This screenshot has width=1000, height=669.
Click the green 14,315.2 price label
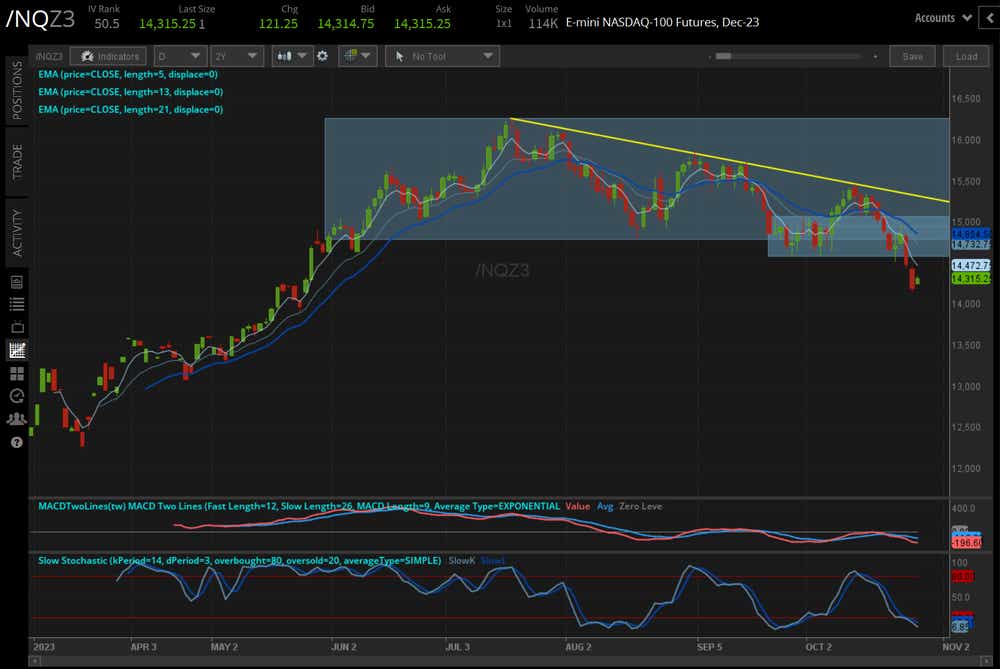pos(970,279)
